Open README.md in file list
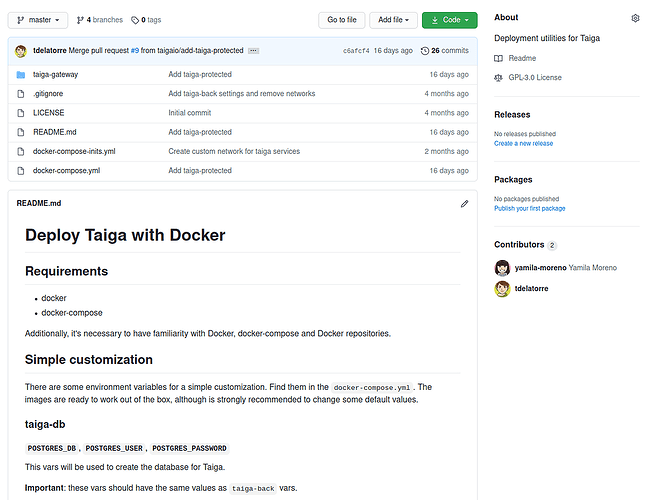Screen dimensions: 648x500 coord(55,132)
